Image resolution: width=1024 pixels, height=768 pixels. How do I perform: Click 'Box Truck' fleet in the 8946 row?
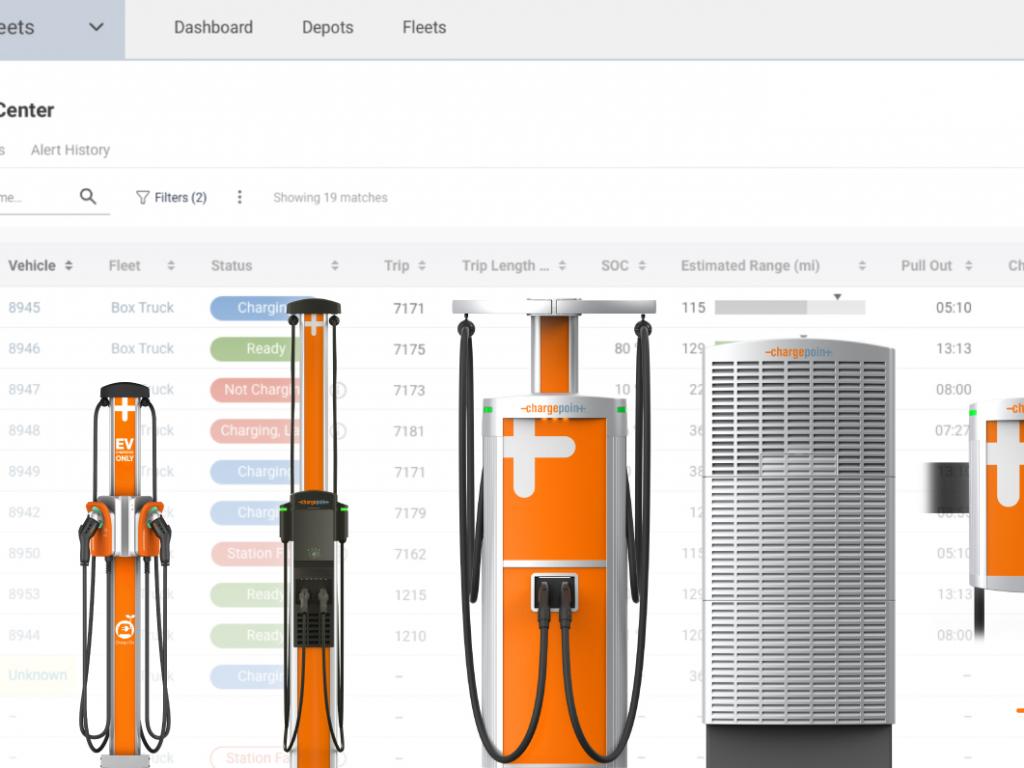[142, 349]
